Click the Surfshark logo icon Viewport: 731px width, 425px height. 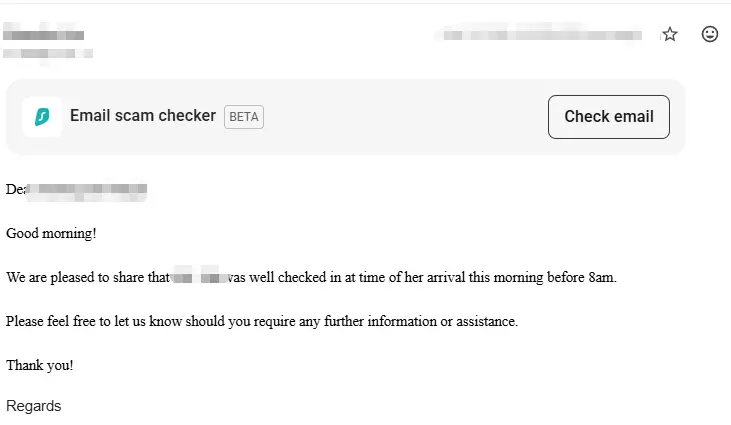[x=42, y=117]
